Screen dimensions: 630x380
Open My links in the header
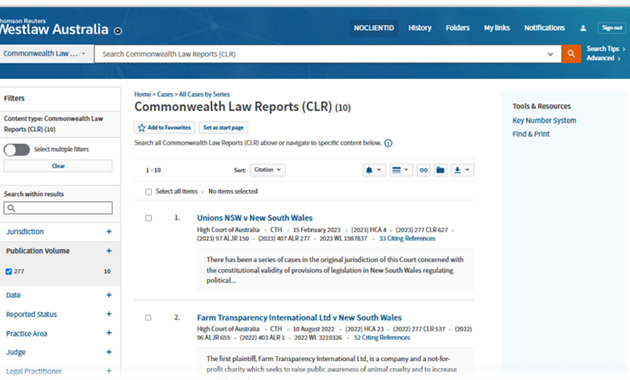(x=497, y=28)
